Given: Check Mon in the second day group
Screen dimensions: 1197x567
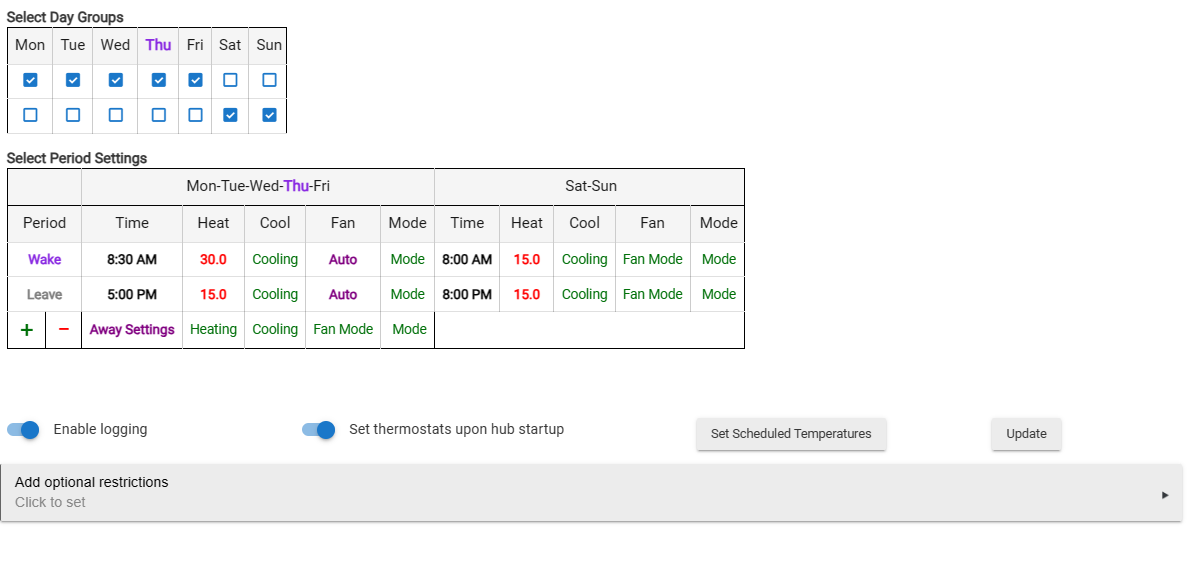Looking at the screenshot, I should coord(30,115).
